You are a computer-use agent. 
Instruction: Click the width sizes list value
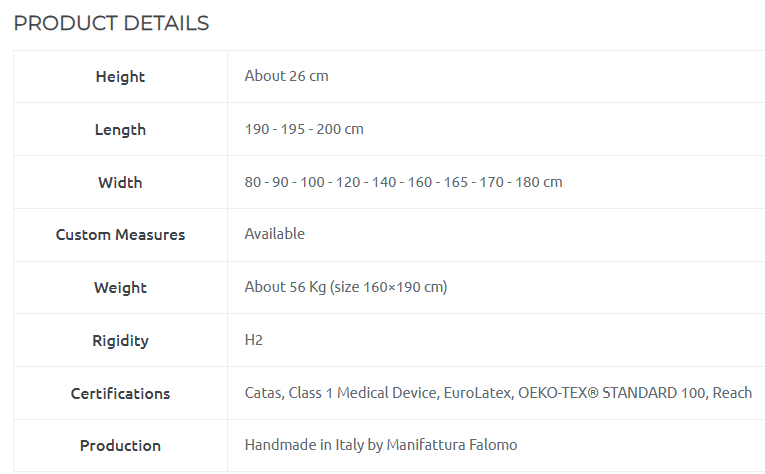403,182
